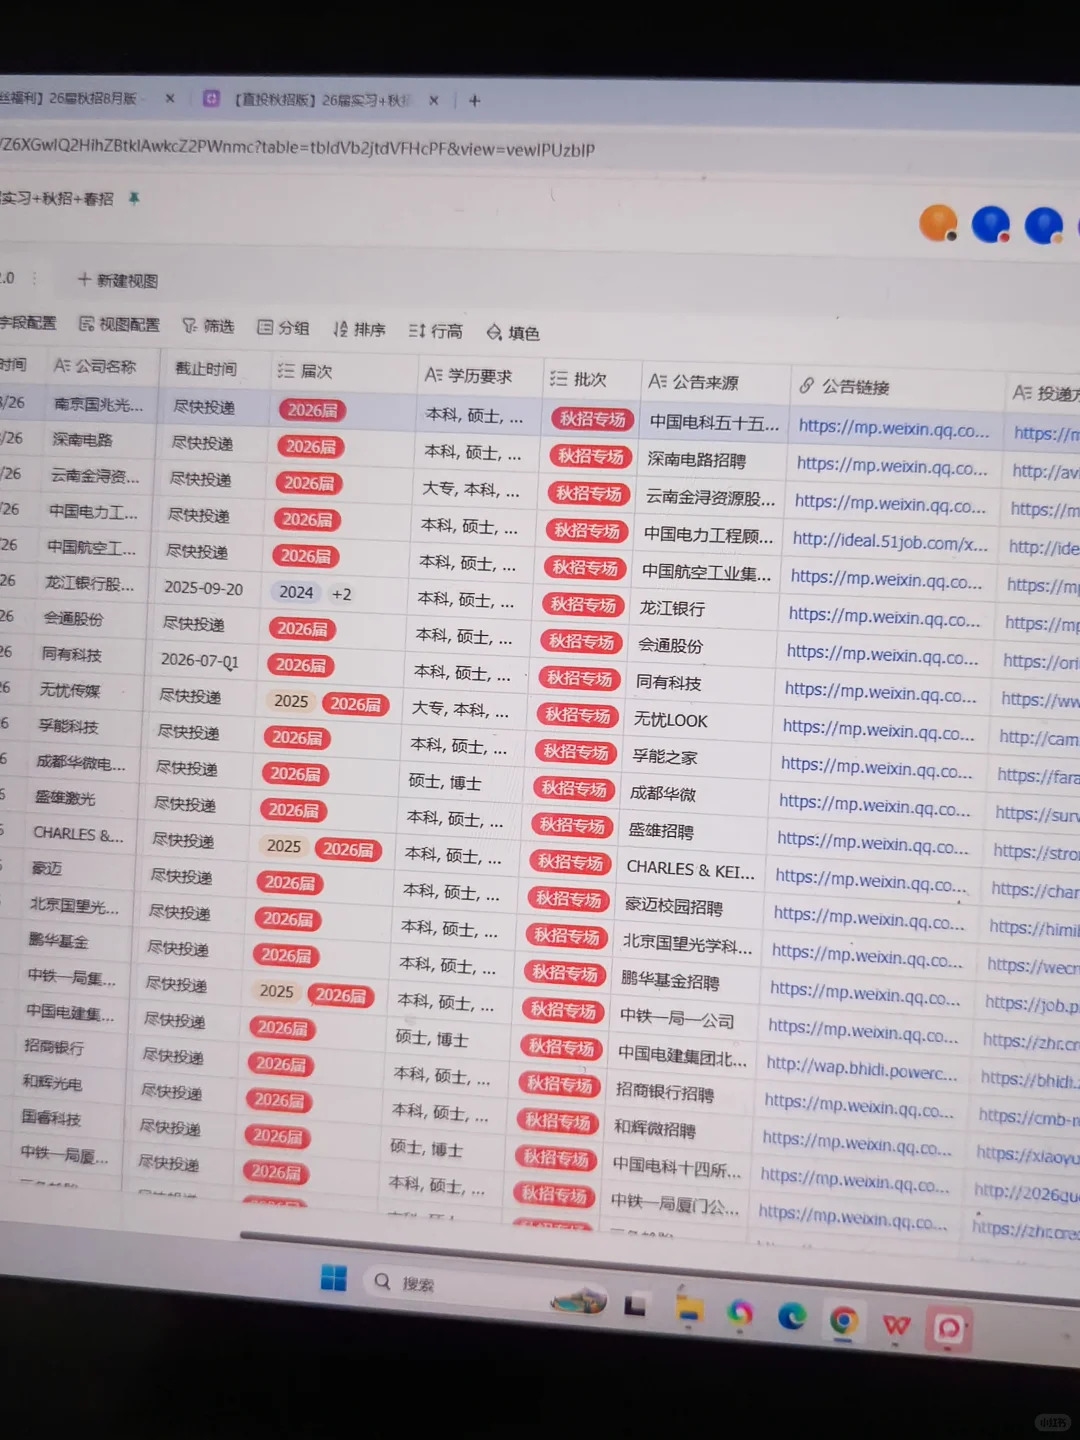The image size is (1080, 1440).
Task: Select the 南京国兆光... company cell
Action: point(98,404)
